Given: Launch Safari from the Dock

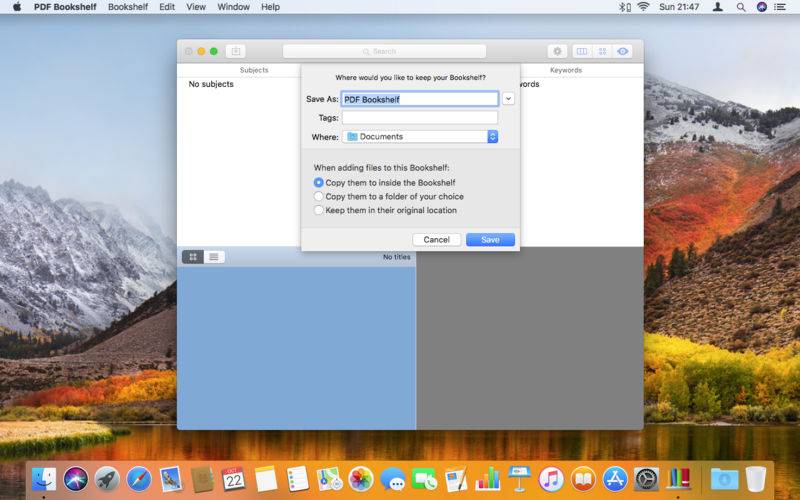Looking at the screenshot, I should click(x=139, y=479).
